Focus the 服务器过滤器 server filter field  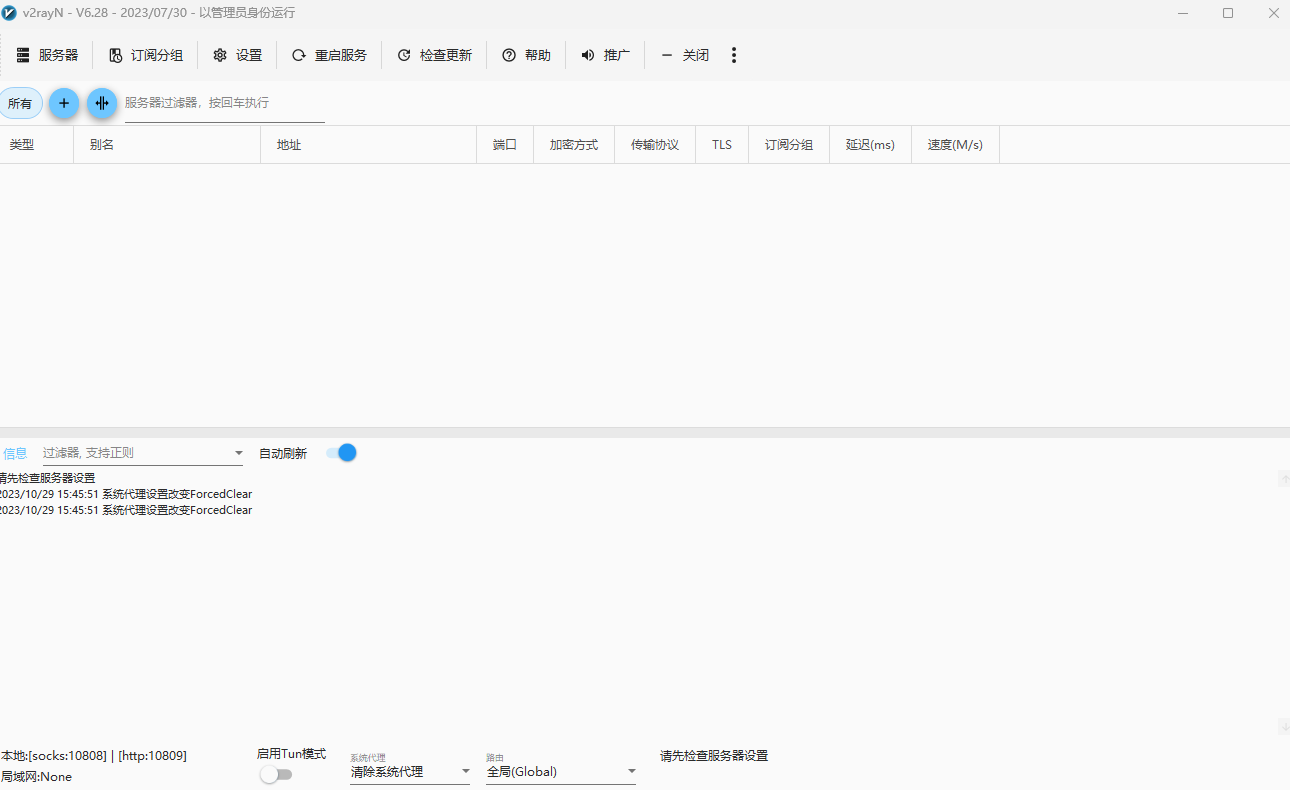coord(224,103)
